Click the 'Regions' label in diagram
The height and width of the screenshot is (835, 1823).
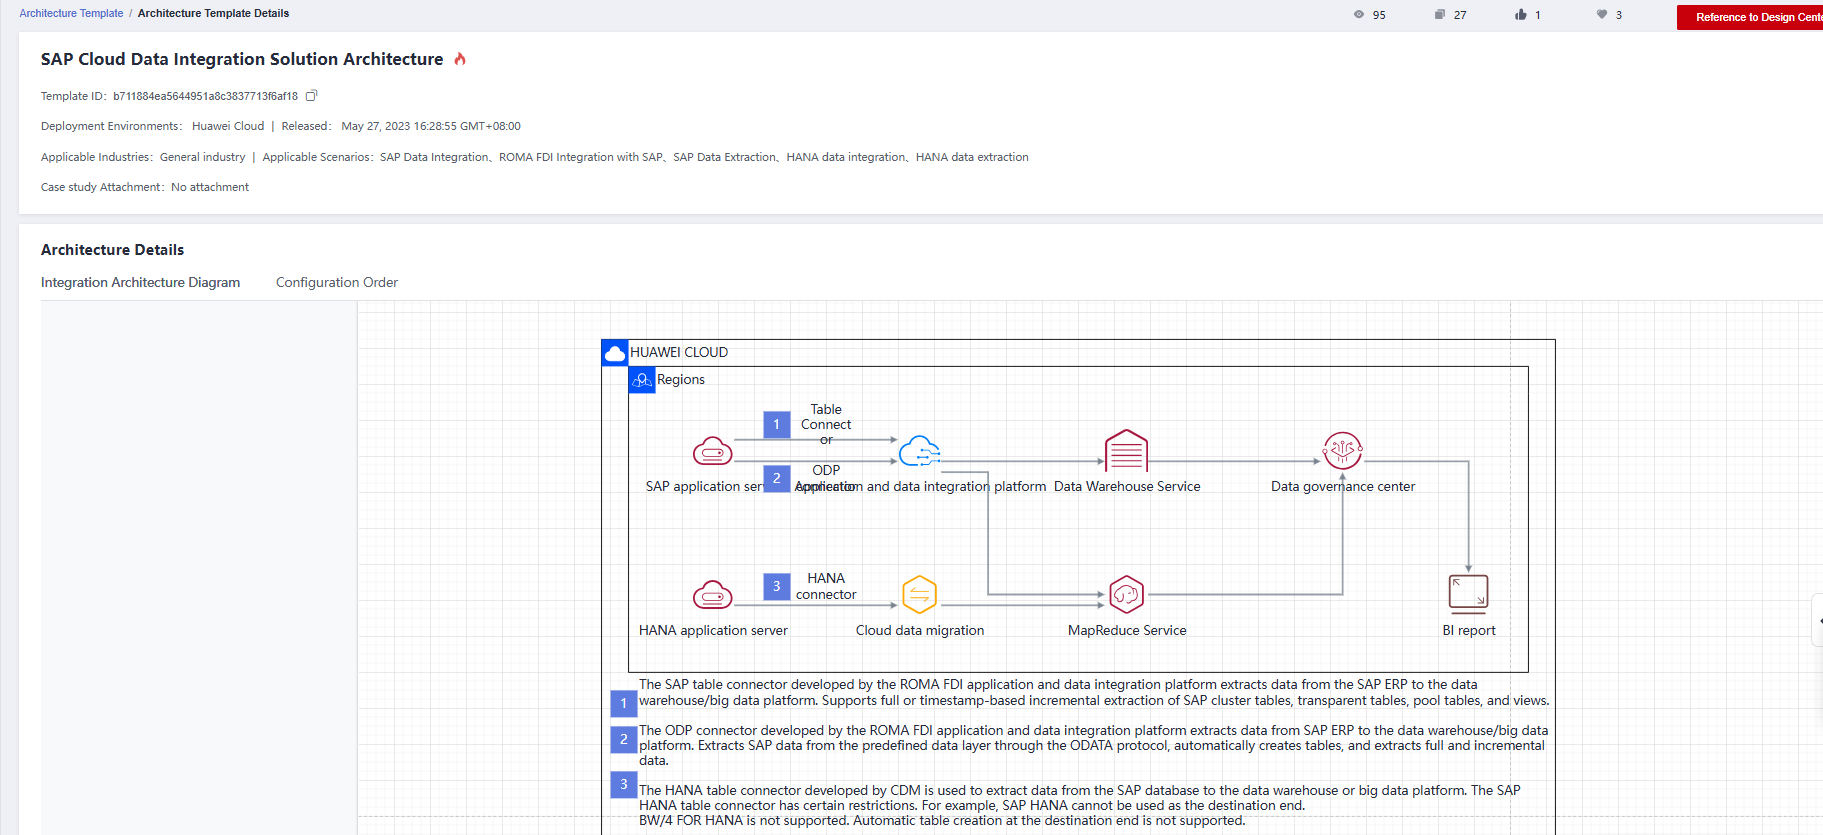click(681, 380)
